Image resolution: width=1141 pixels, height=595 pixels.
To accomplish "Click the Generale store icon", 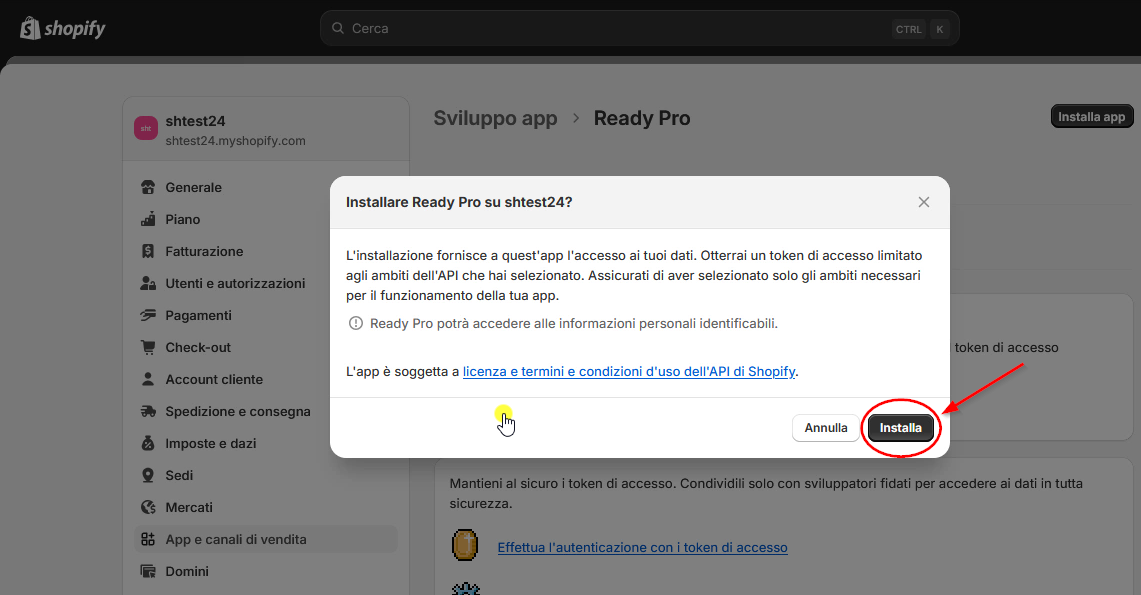I will (x=148, y=187).
